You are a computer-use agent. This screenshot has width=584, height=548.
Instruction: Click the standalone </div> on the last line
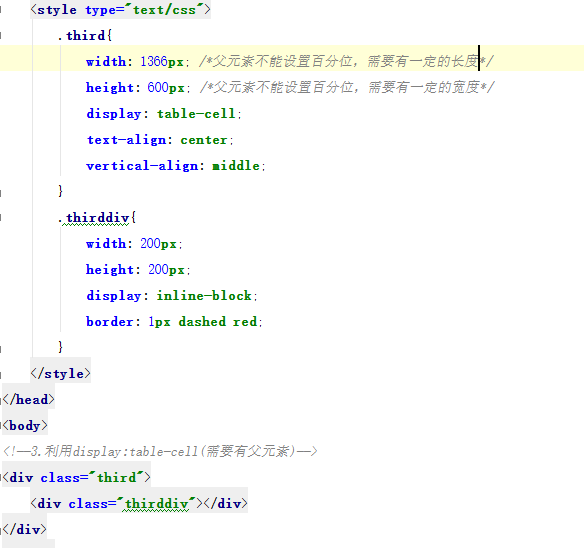[25, 529]
